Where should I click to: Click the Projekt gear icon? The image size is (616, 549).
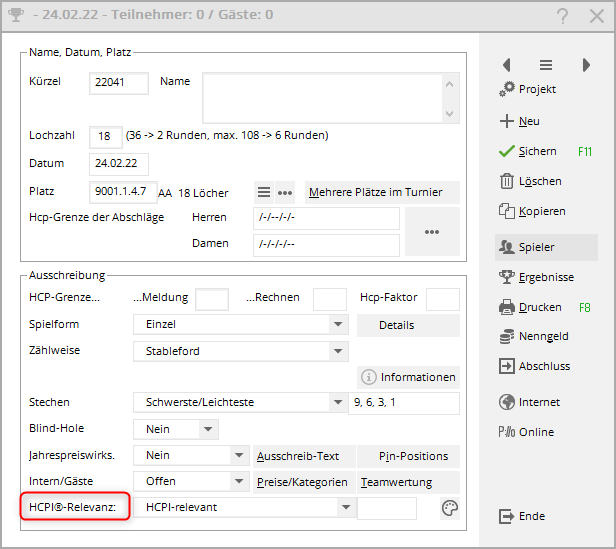507,90
